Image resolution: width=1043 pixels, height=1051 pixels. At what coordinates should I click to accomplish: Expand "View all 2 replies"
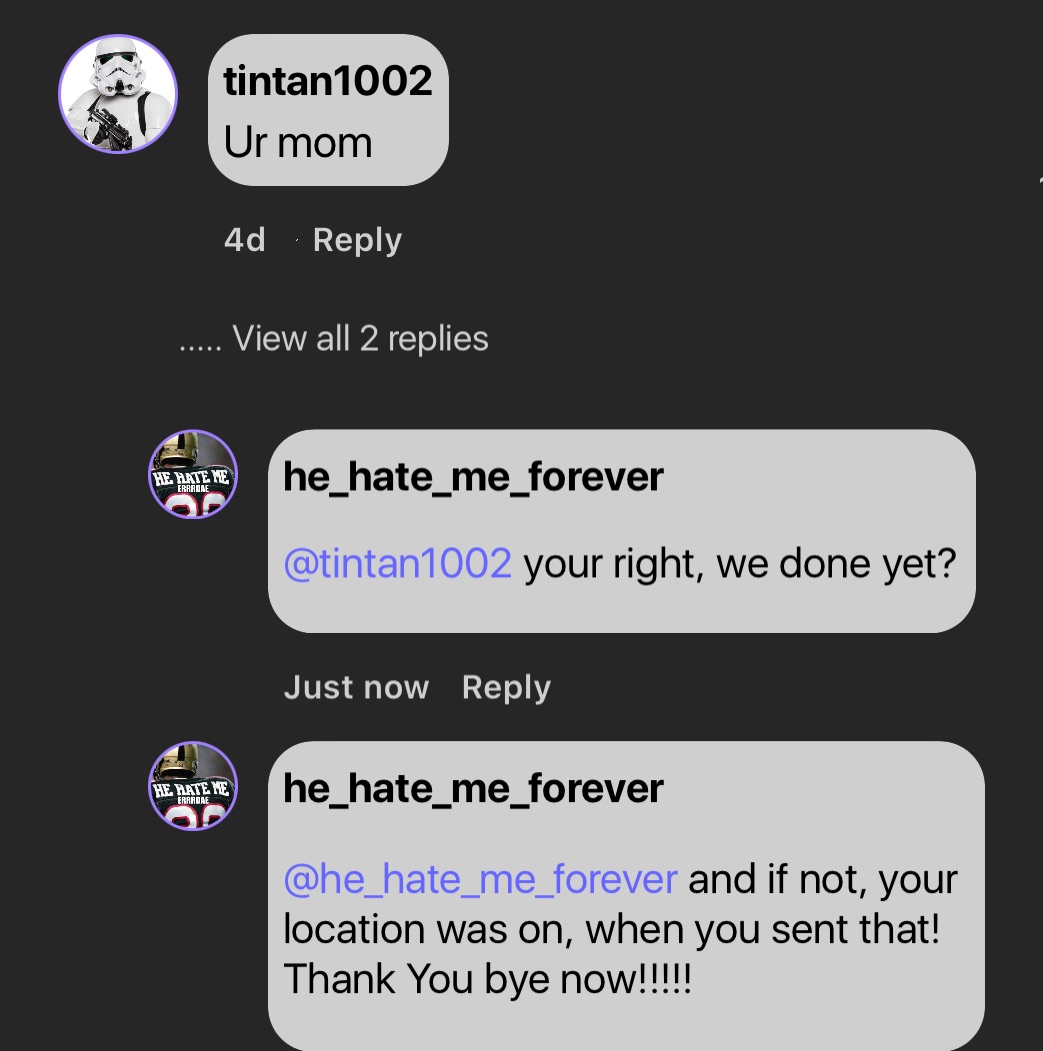(x=360, y=339)
